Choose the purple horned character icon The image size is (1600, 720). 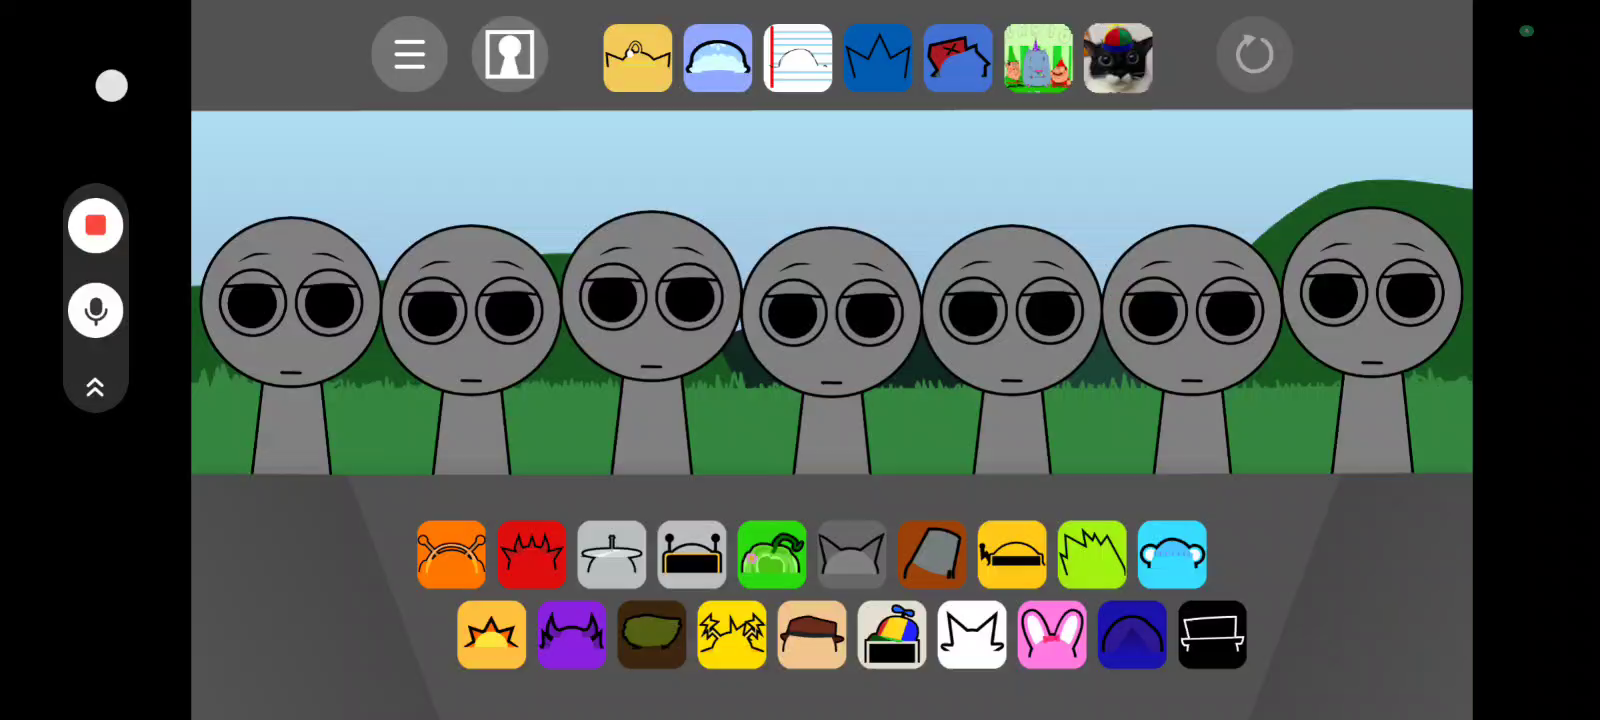[x=571, y=635]
